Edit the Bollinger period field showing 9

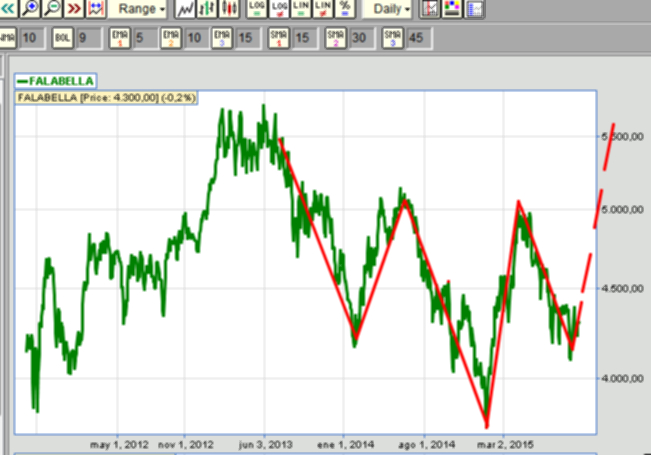[x=88, y=38]
